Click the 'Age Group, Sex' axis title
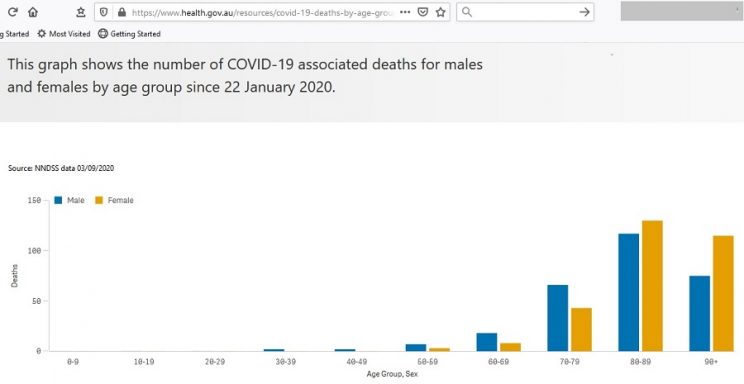 click(x=392, y=374)
